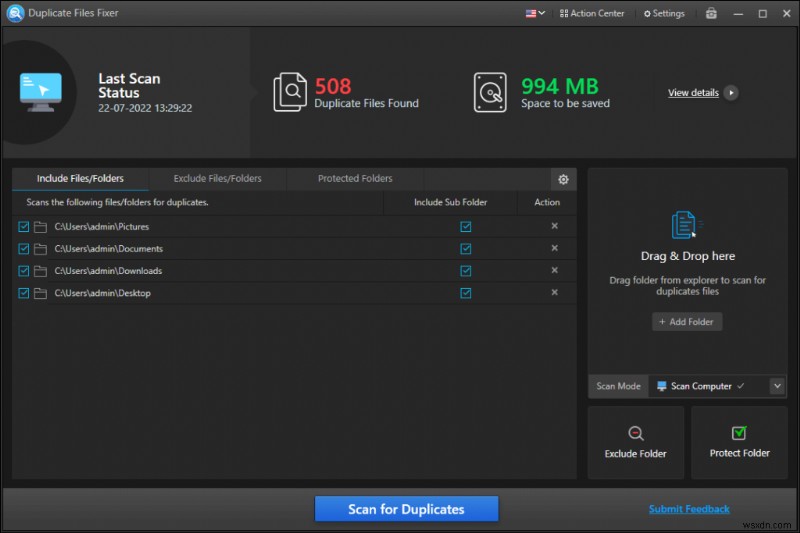Click the Pictures row folder icon
Image resolution: width=800 pixels, height=533 pixels.
pos(40,227)
